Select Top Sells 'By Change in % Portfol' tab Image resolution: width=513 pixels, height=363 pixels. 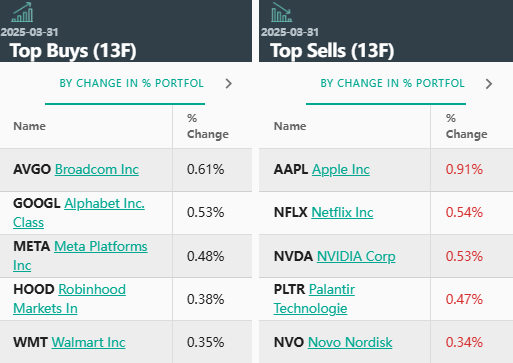(x=392, y=83)
